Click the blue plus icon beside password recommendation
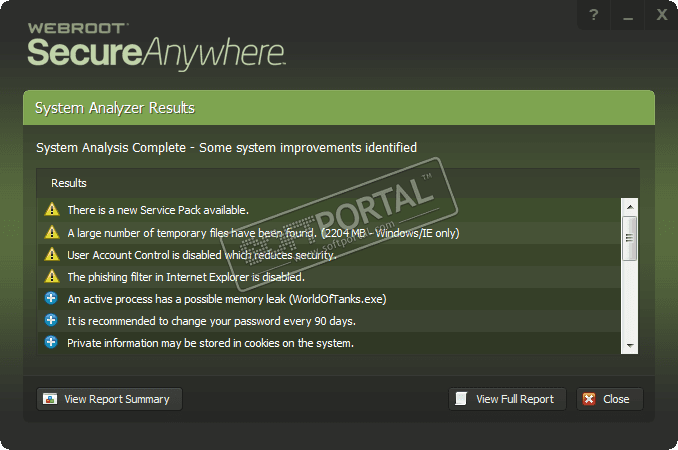 pos(51,320)
